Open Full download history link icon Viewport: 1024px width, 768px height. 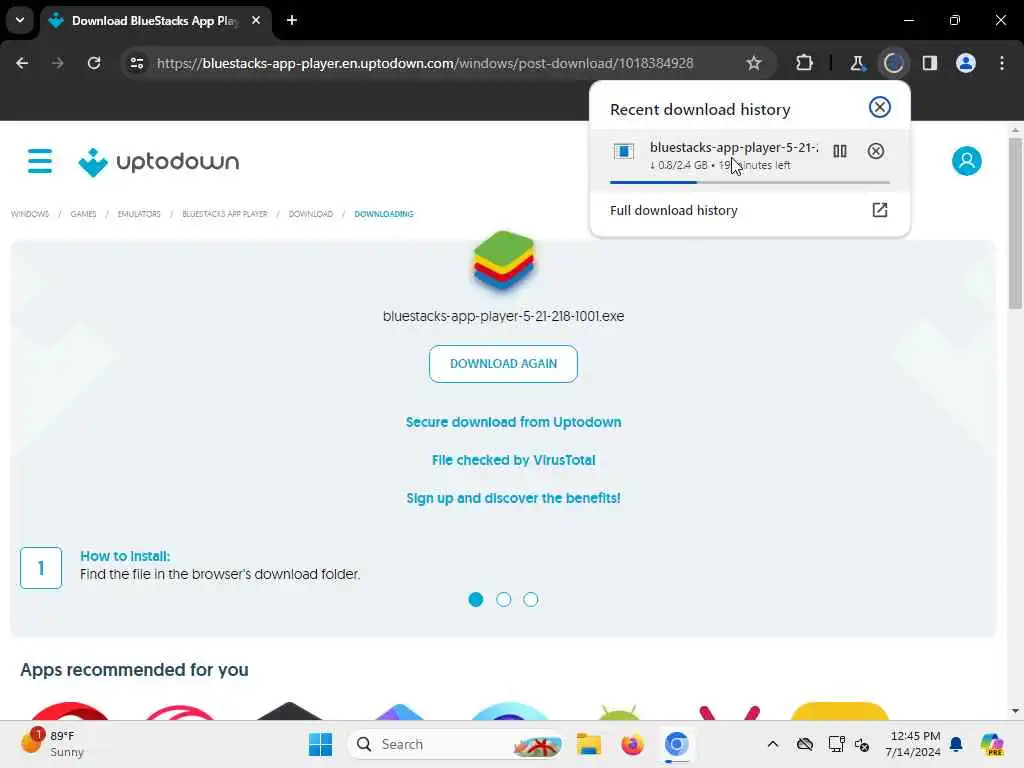pos(880,210)
